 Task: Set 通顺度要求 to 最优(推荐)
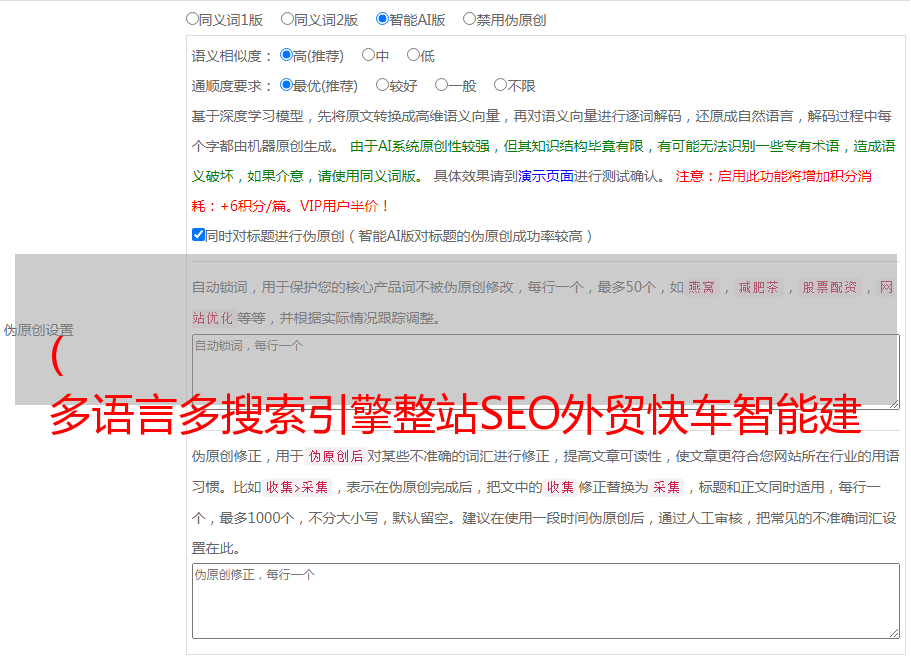pos(286,85)
